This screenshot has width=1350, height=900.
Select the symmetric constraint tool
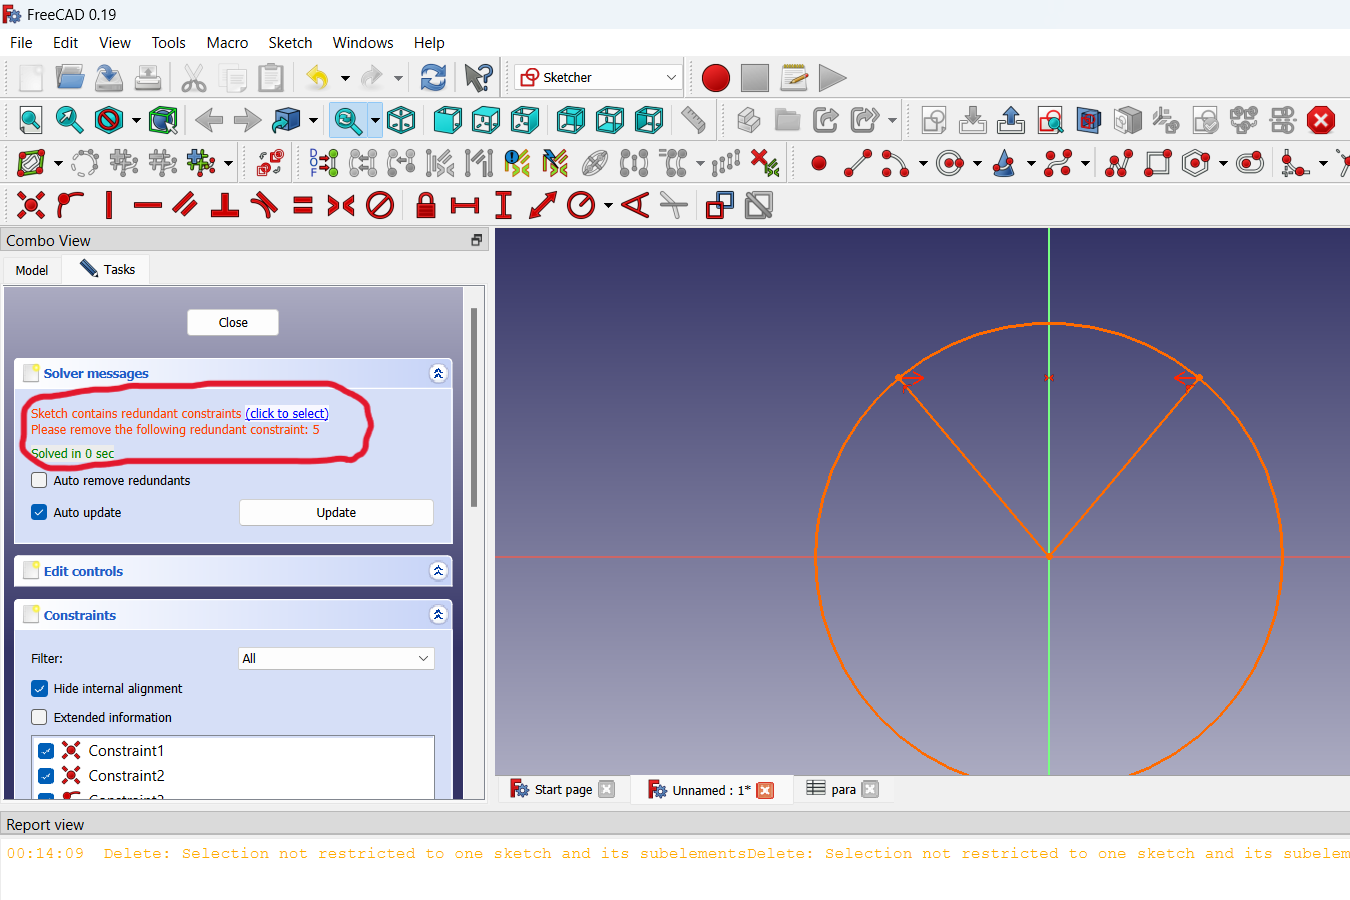(341, 205)
